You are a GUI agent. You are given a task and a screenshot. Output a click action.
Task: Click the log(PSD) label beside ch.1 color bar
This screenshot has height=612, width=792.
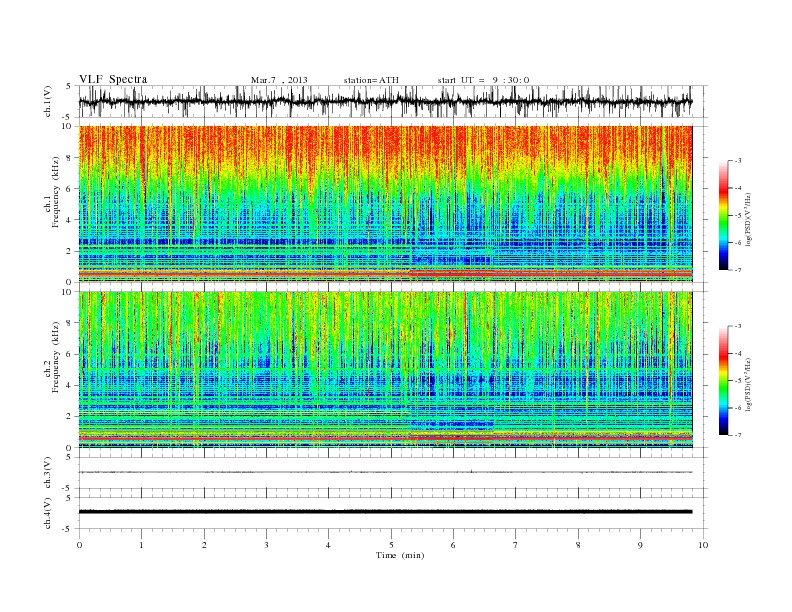pos(748,218)
